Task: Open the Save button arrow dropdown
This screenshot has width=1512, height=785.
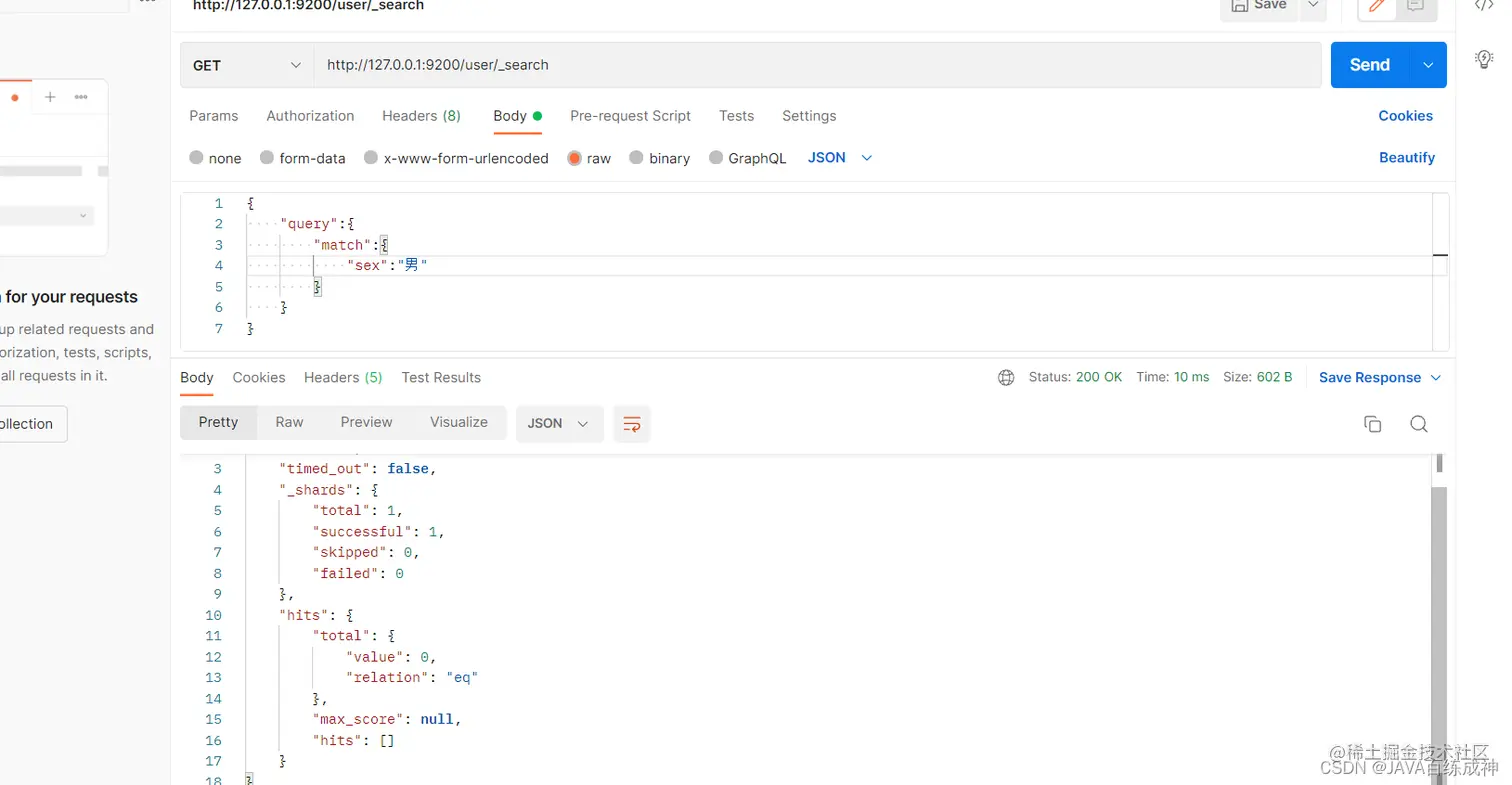Action: (1312, 5)
